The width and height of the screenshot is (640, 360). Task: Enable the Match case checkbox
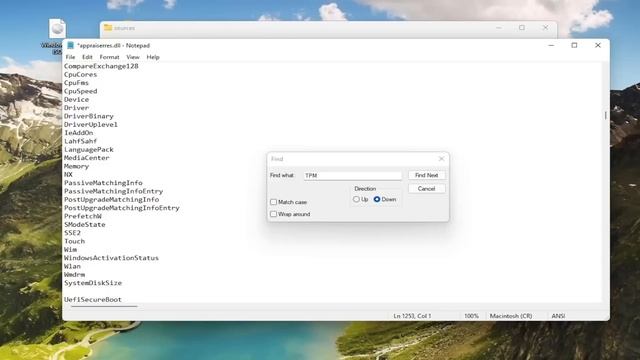coord(273,202)
